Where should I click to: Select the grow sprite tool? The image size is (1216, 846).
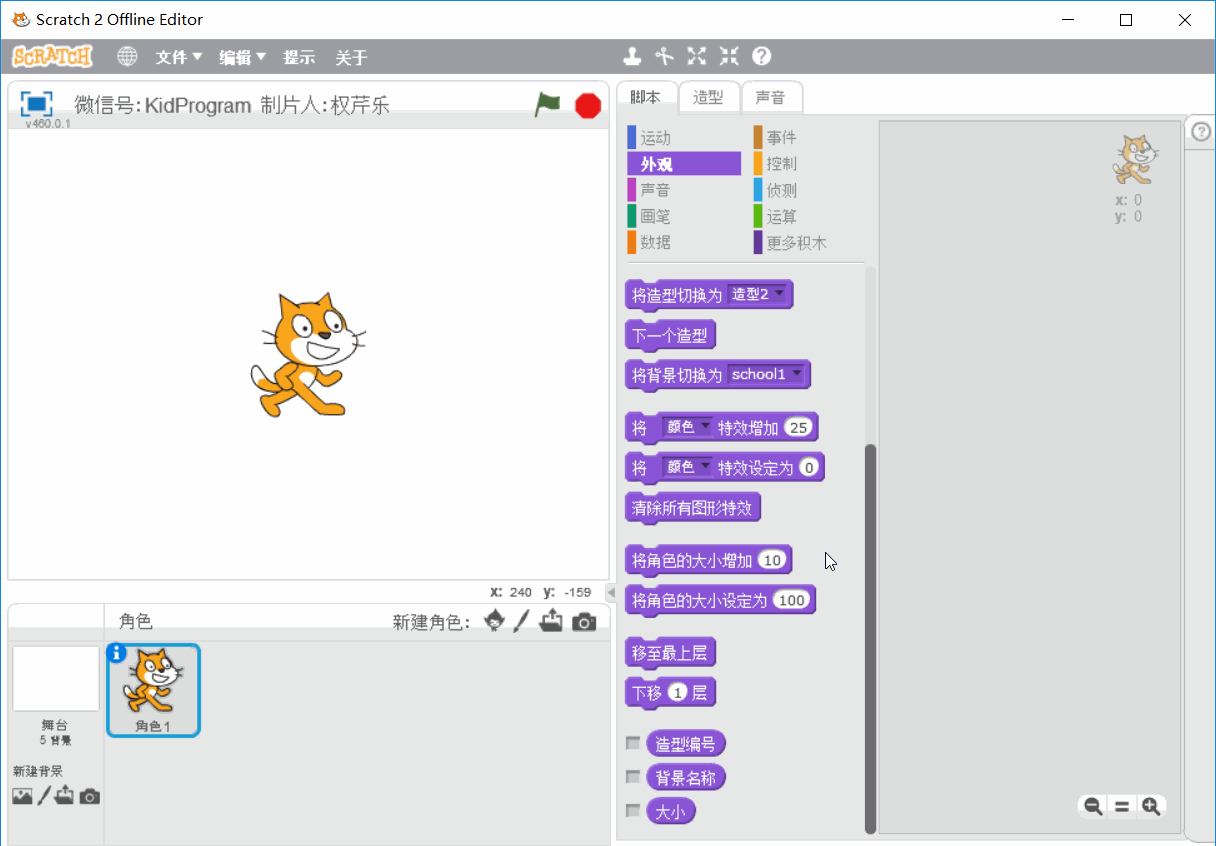pos(697,56)
